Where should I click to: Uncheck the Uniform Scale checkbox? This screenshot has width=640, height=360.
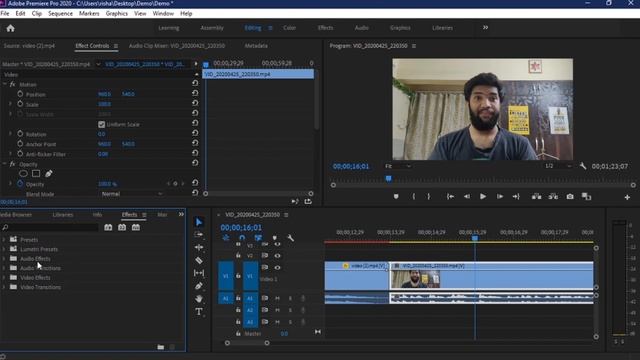[x=101, y=124]
